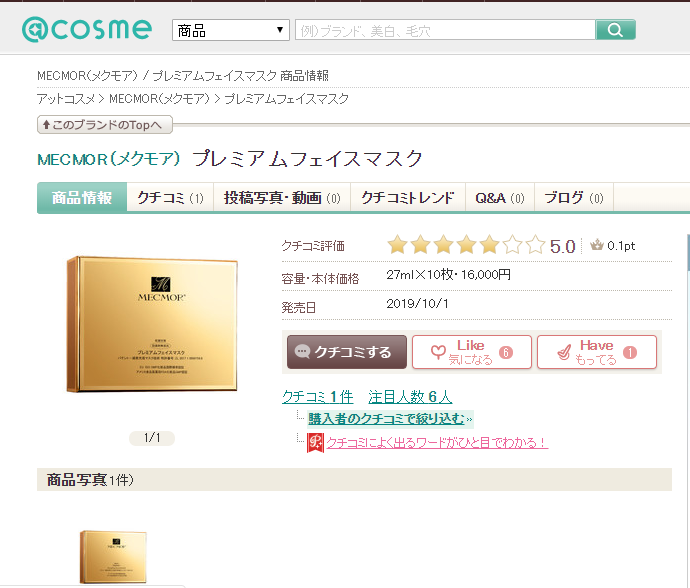Open the クチコミ (1) tab
The height and width of the screenshot is (588, 690).
point(170,198)
